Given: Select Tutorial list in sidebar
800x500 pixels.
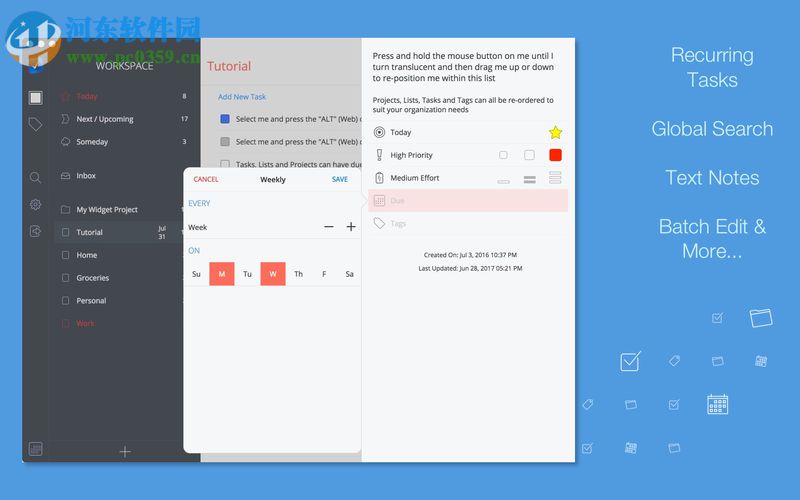Looking at the screenshot, I should pos(120,232).
